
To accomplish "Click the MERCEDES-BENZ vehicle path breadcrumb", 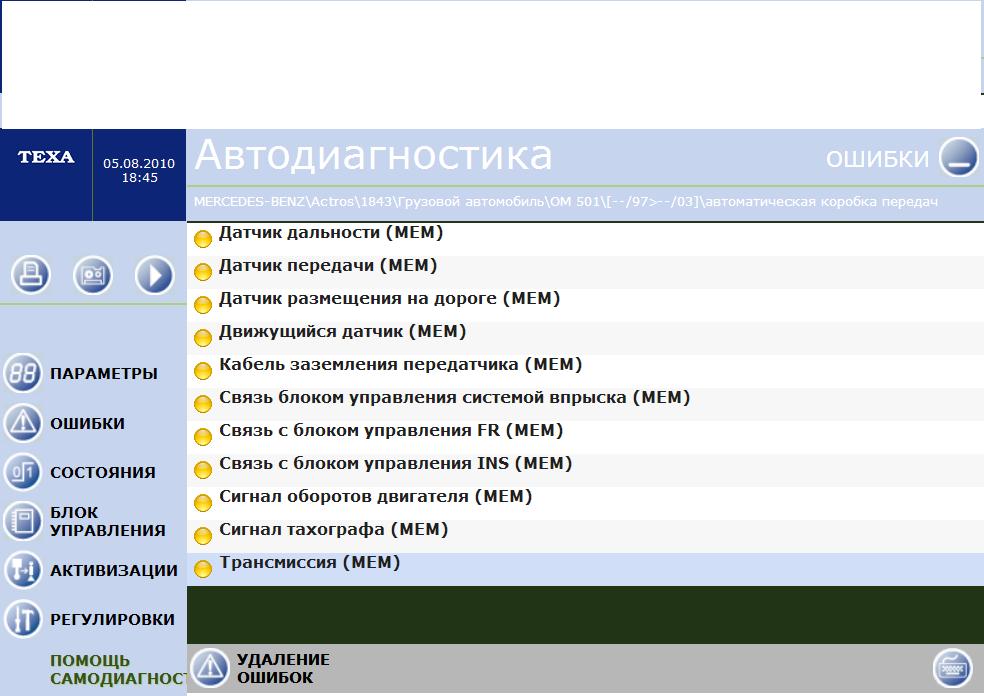I will (x=565, y=202).
